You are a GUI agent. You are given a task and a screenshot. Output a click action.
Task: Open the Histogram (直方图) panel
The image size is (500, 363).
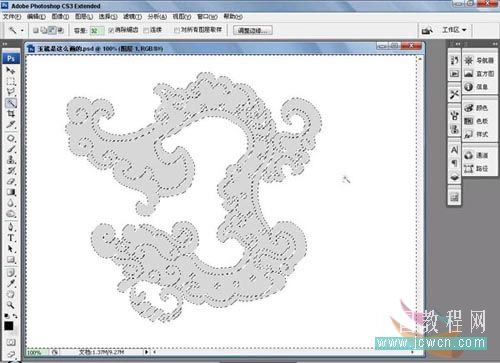[479, 74]
